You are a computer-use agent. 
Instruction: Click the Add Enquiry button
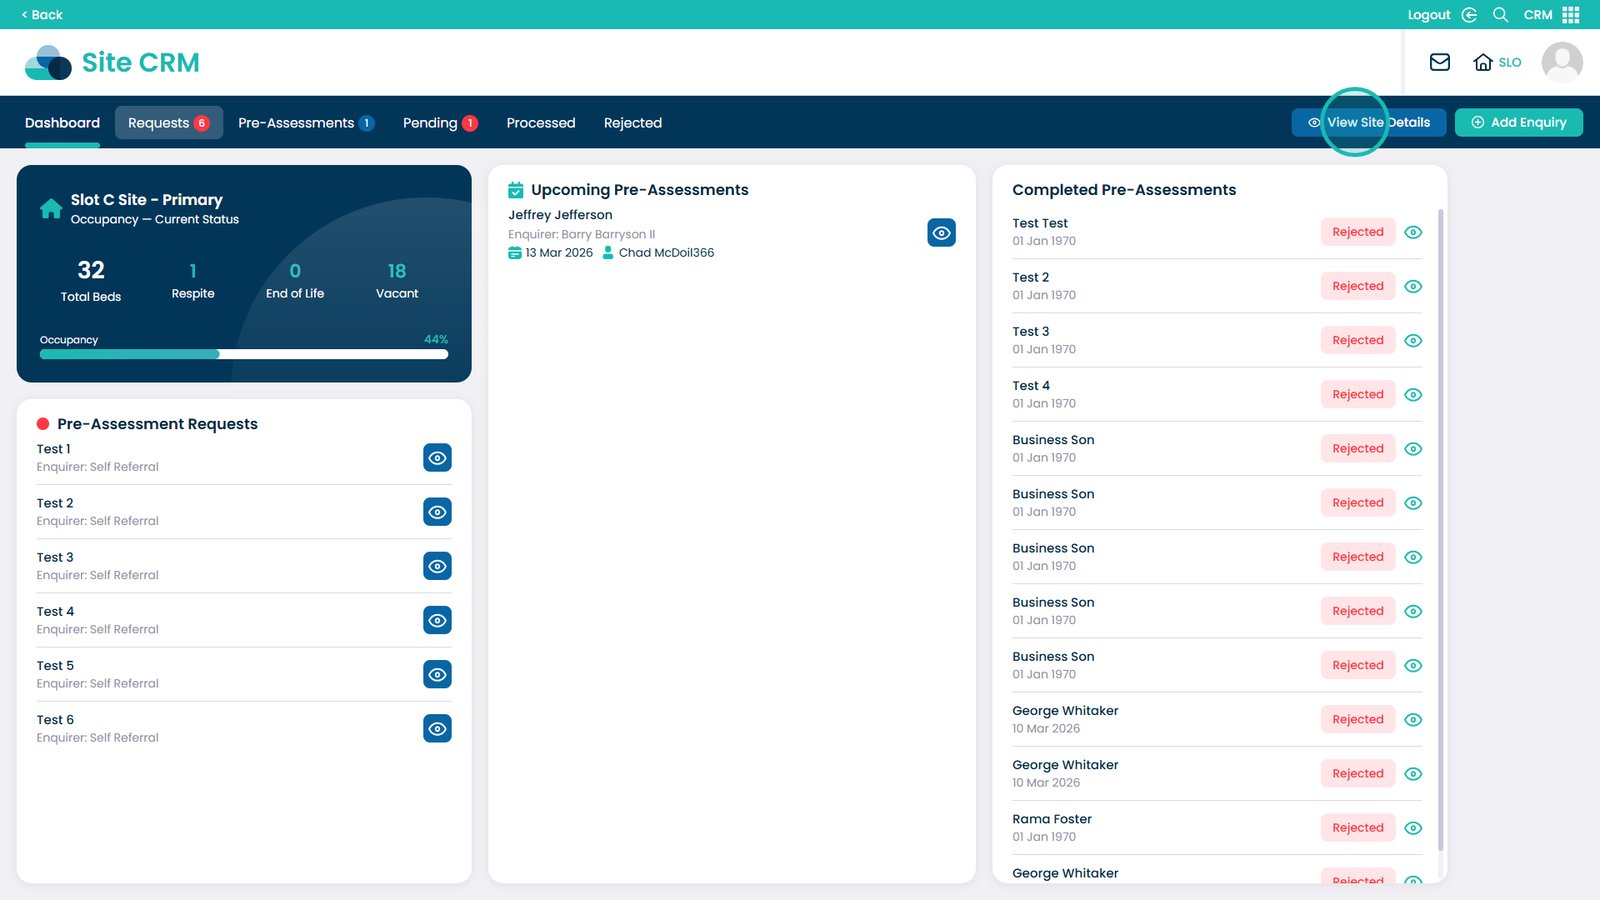[1518, 122]
